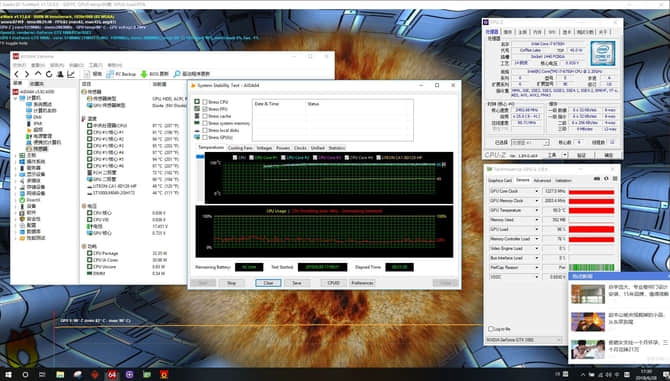Image resolution: width=670 pixels, height=381 pixels.
Task: Collapse the 计算机 tree node in AIDA64
Action: coord(16,98)
